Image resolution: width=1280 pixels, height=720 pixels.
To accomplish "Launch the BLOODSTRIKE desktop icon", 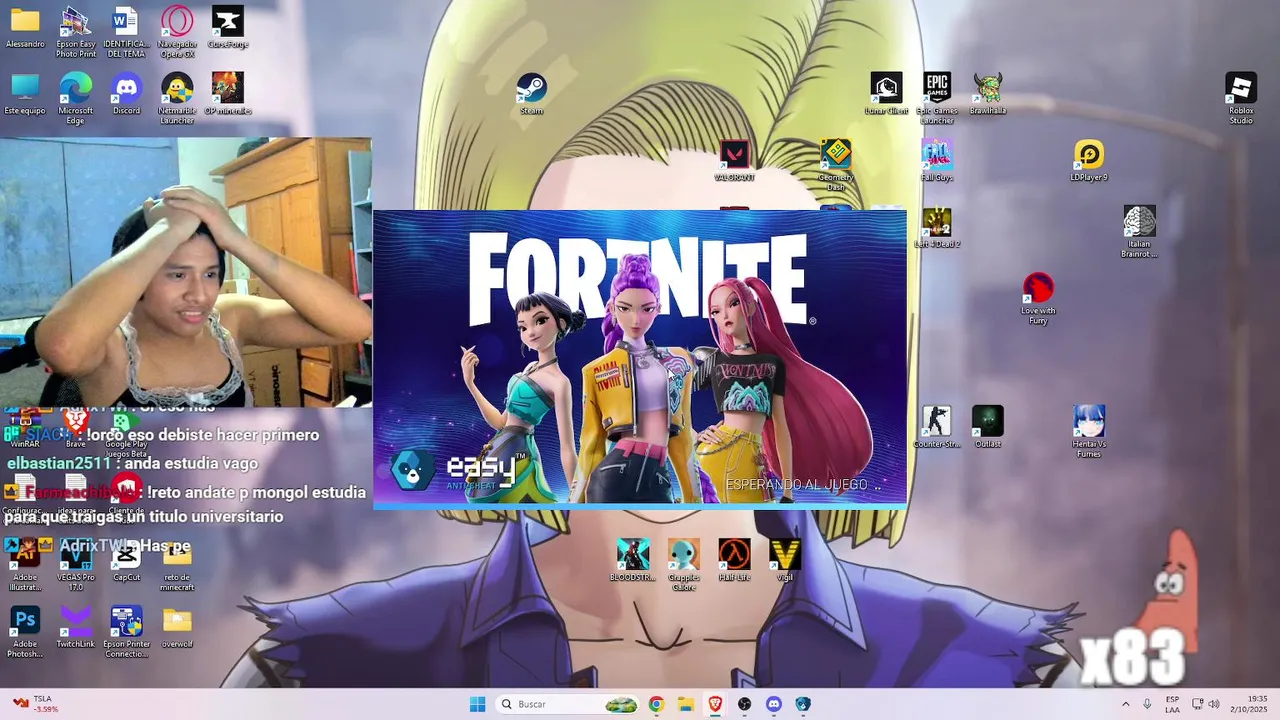I will (633, 561).
